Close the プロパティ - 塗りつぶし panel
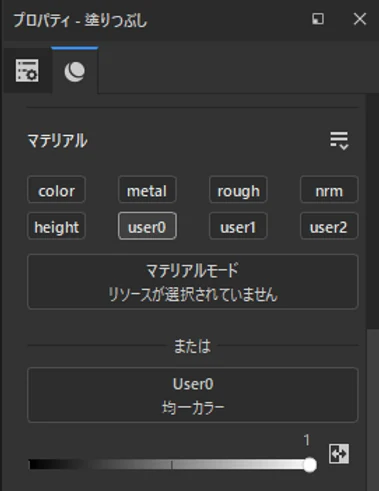This screenshot has height=491, width=379. click(360, 19)
